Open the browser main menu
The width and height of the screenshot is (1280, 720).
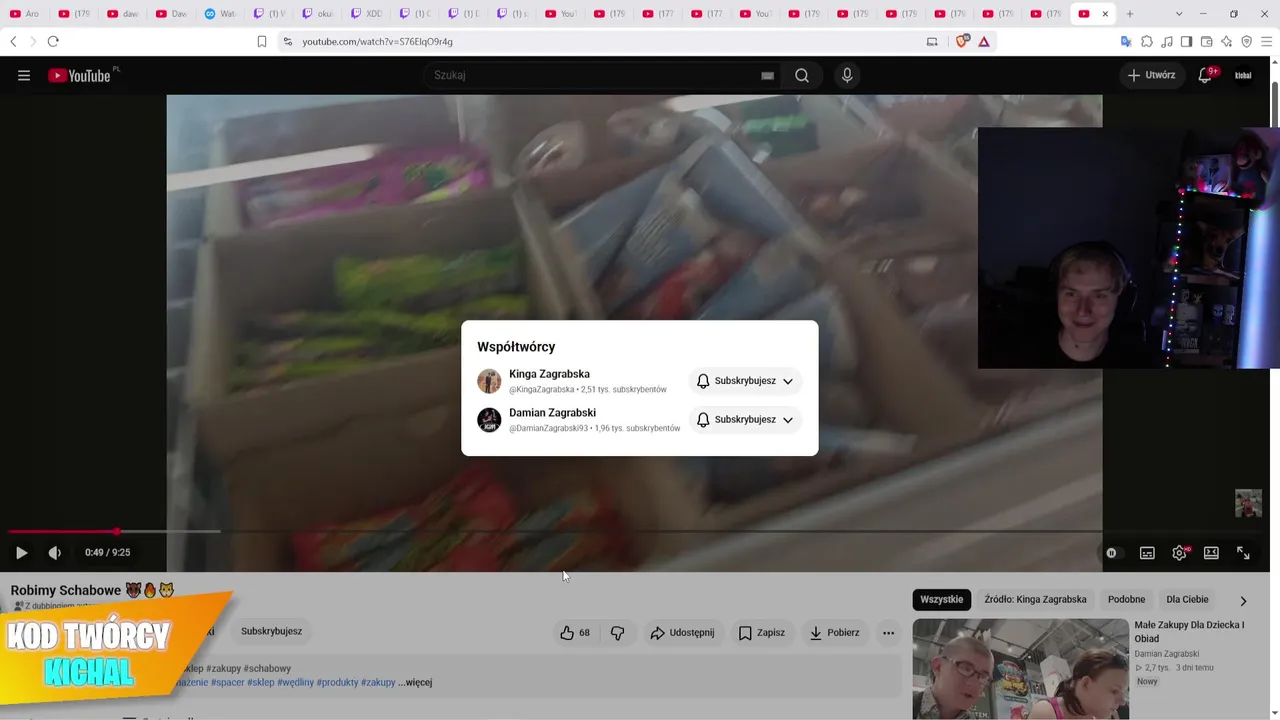click(1266, 41)
